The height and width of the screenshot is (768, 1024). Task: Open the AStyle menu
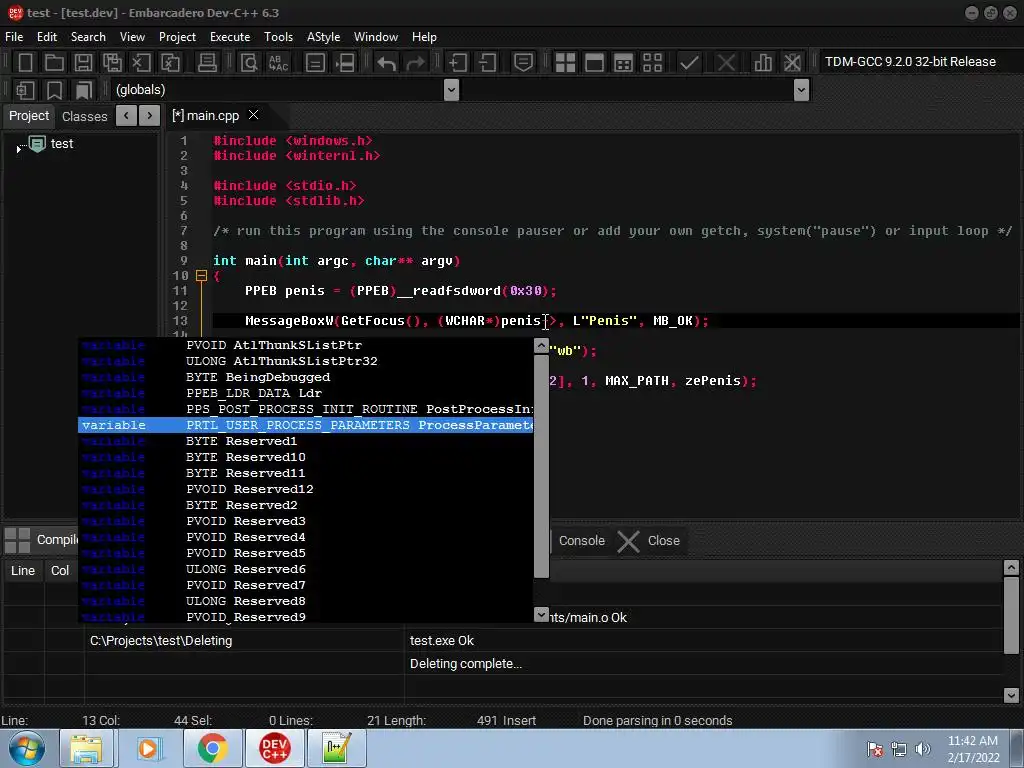point(323,37)
